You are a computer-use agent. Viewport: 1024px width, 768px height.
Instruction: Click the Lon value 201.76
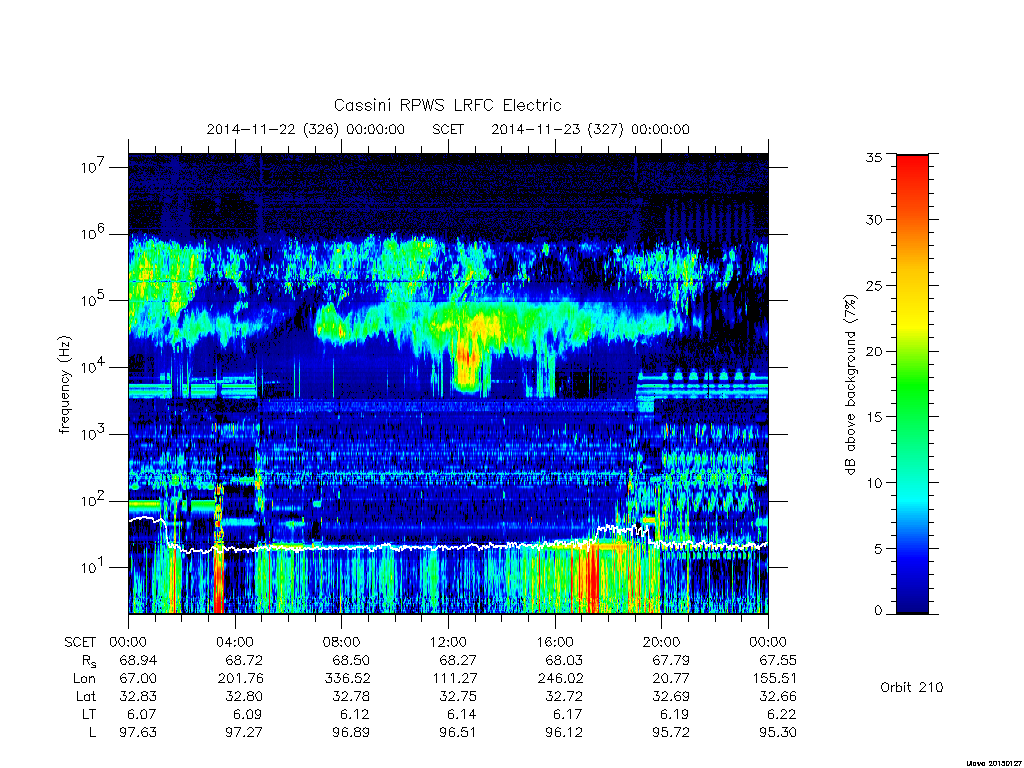point(240,679)
